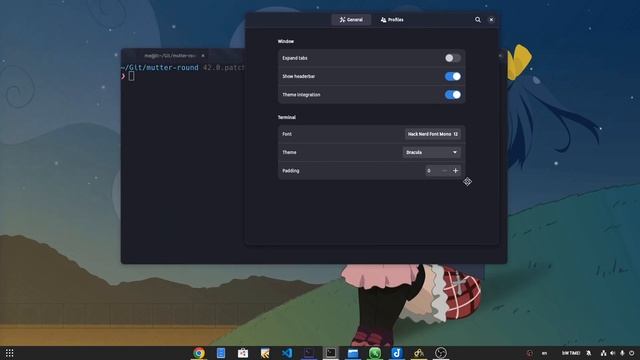Switch to the General preferences tab
This screenshot has height=360, width=640.
[351, 20]
